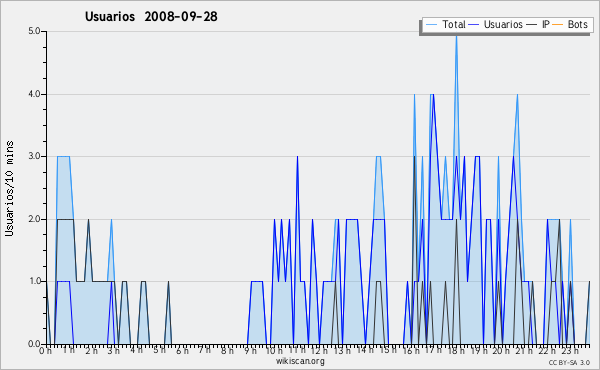
Task: Click the 'IP' legend label
Action: [546, 24]
